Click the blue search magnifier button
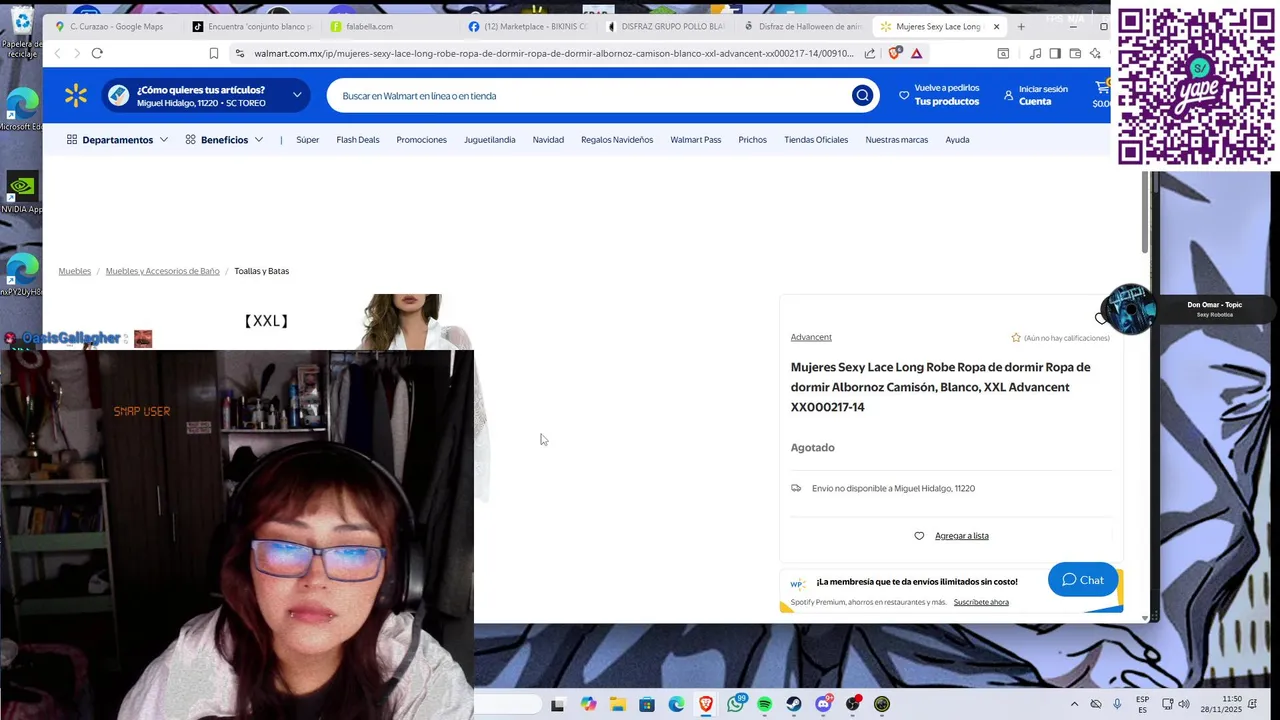1280x720 pixels. coord(862,96)
